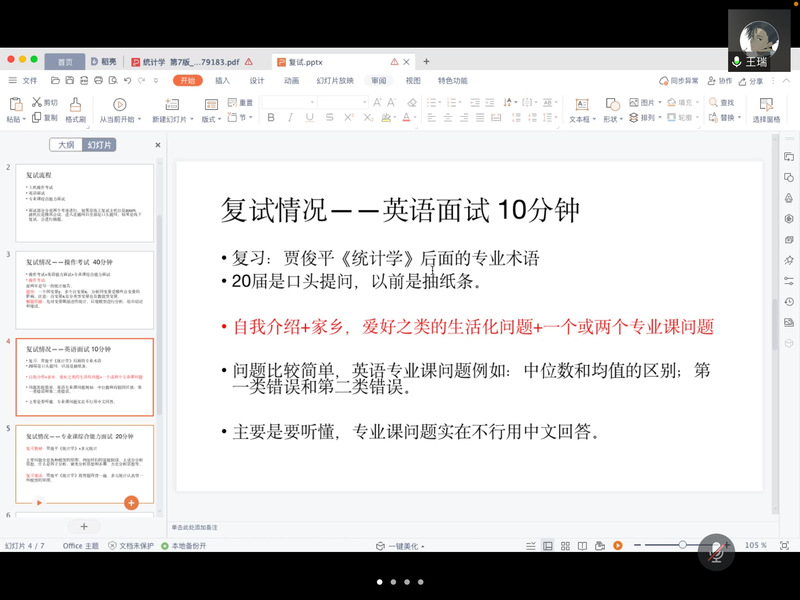Expand the 新建幻灯片 dropdown

pos(191,119)
